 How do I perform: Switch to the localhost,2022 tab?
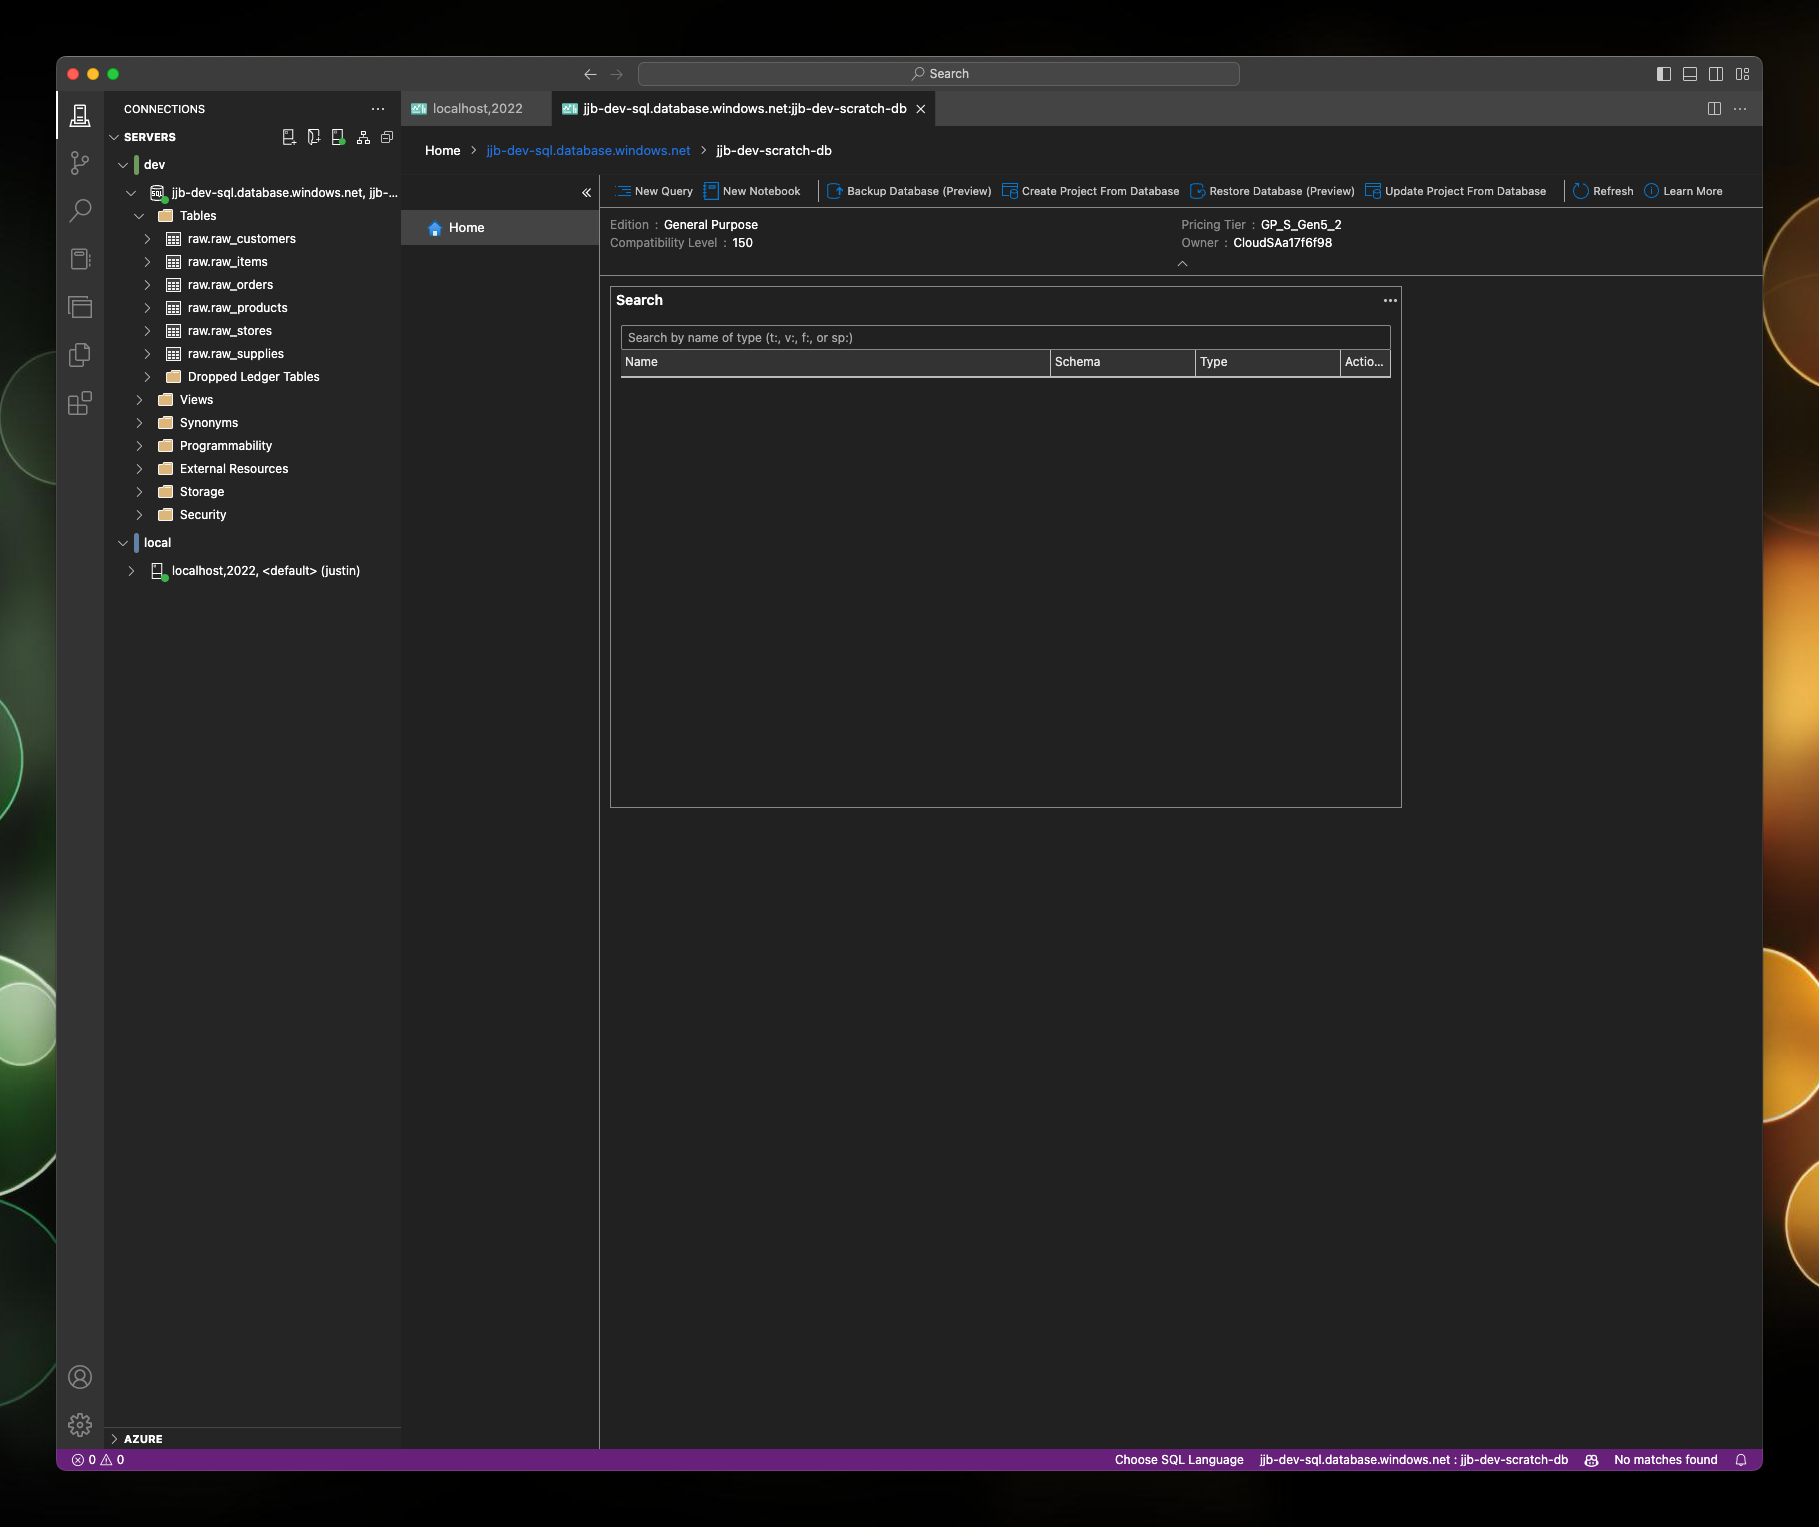[475, 108]
